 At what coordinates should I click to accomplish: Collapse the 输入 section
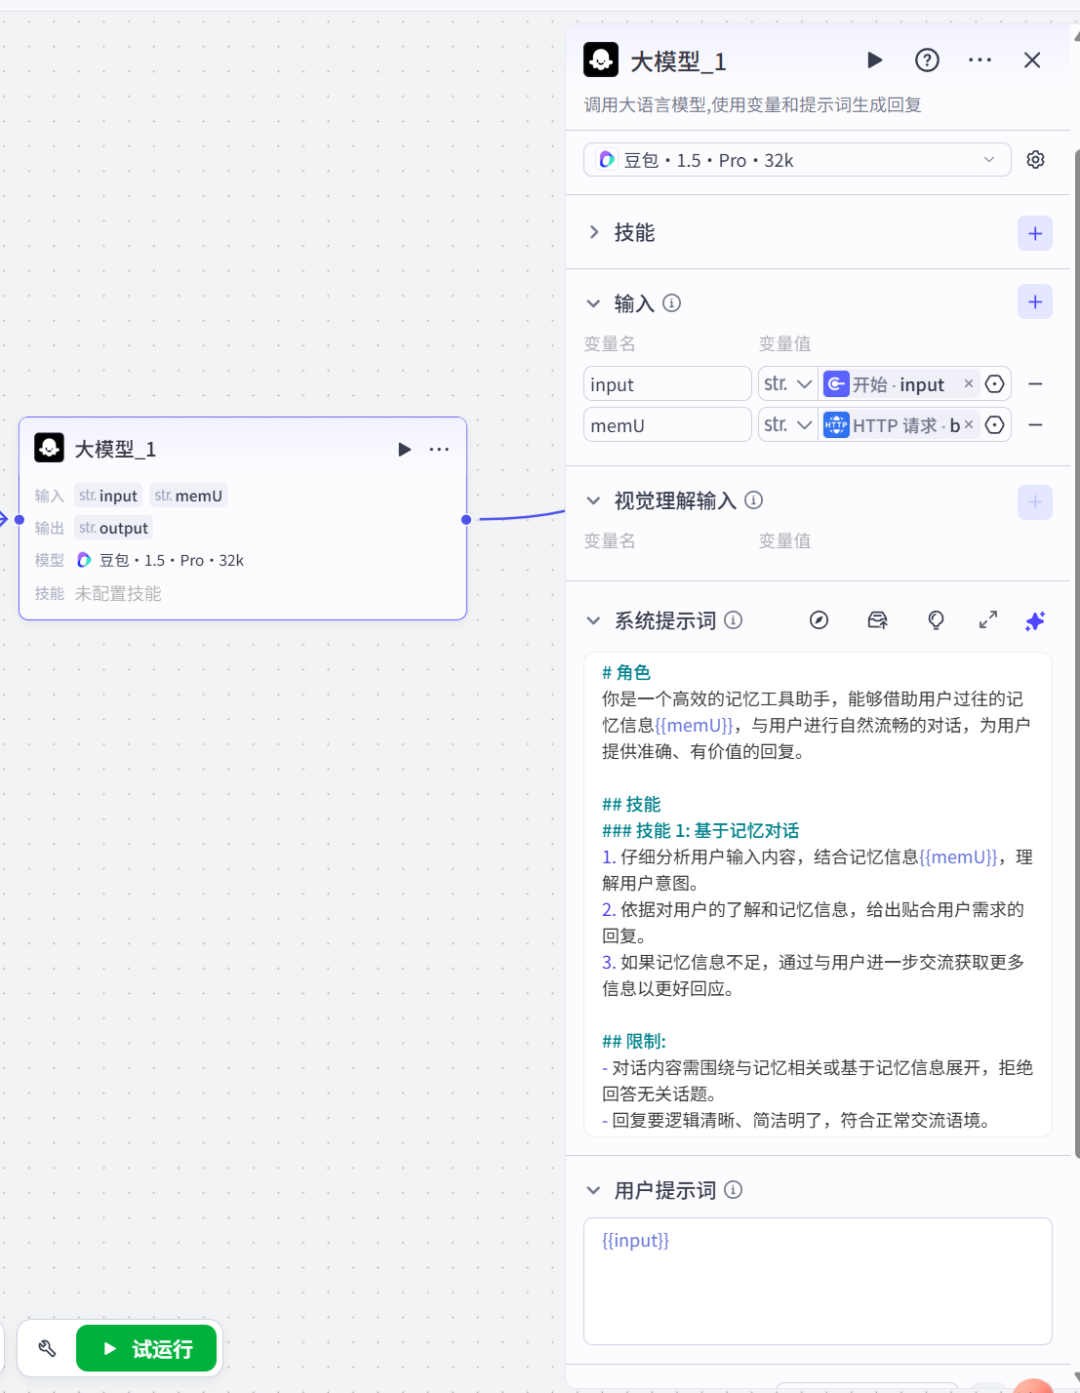[x=594, y=303]
